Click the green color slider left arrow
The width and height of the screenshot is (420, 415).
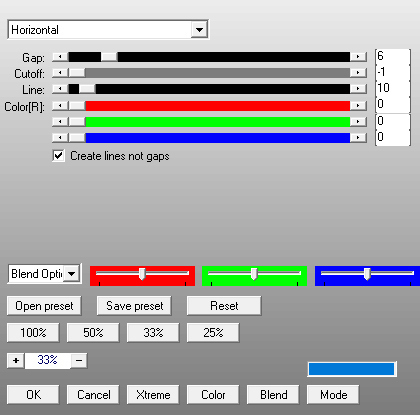[x=60, y=122]
